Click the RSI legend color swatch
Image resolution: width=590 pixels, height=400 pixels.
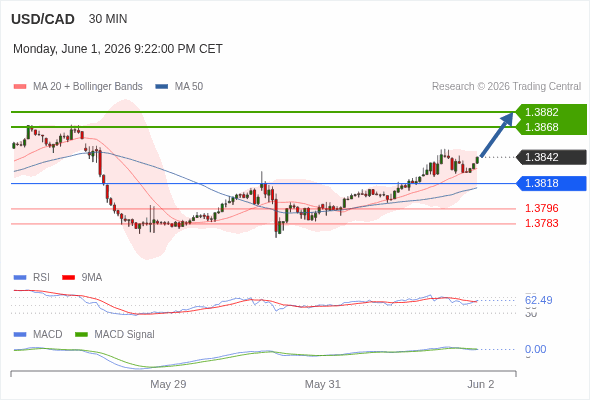click(20, 278)
